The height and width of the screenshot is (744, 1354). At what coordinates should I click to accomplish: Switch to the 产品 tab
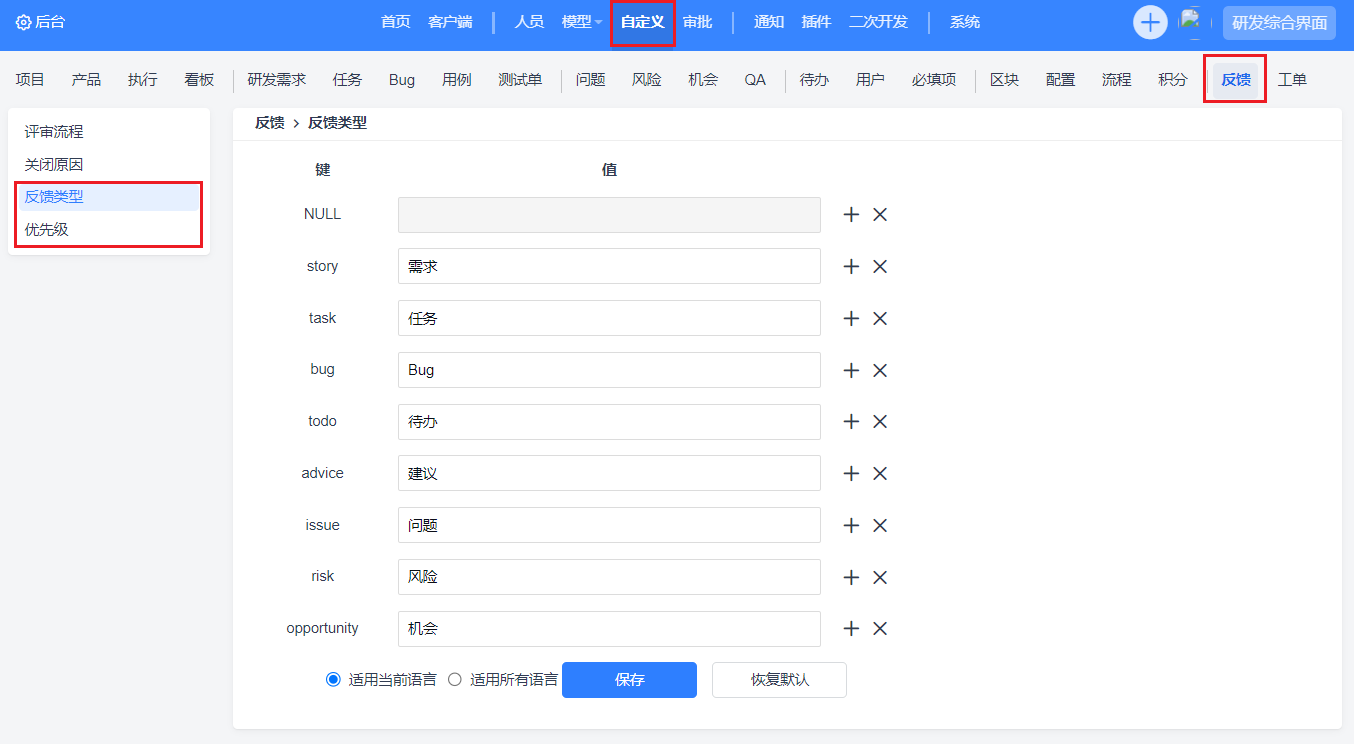point(86,80)
